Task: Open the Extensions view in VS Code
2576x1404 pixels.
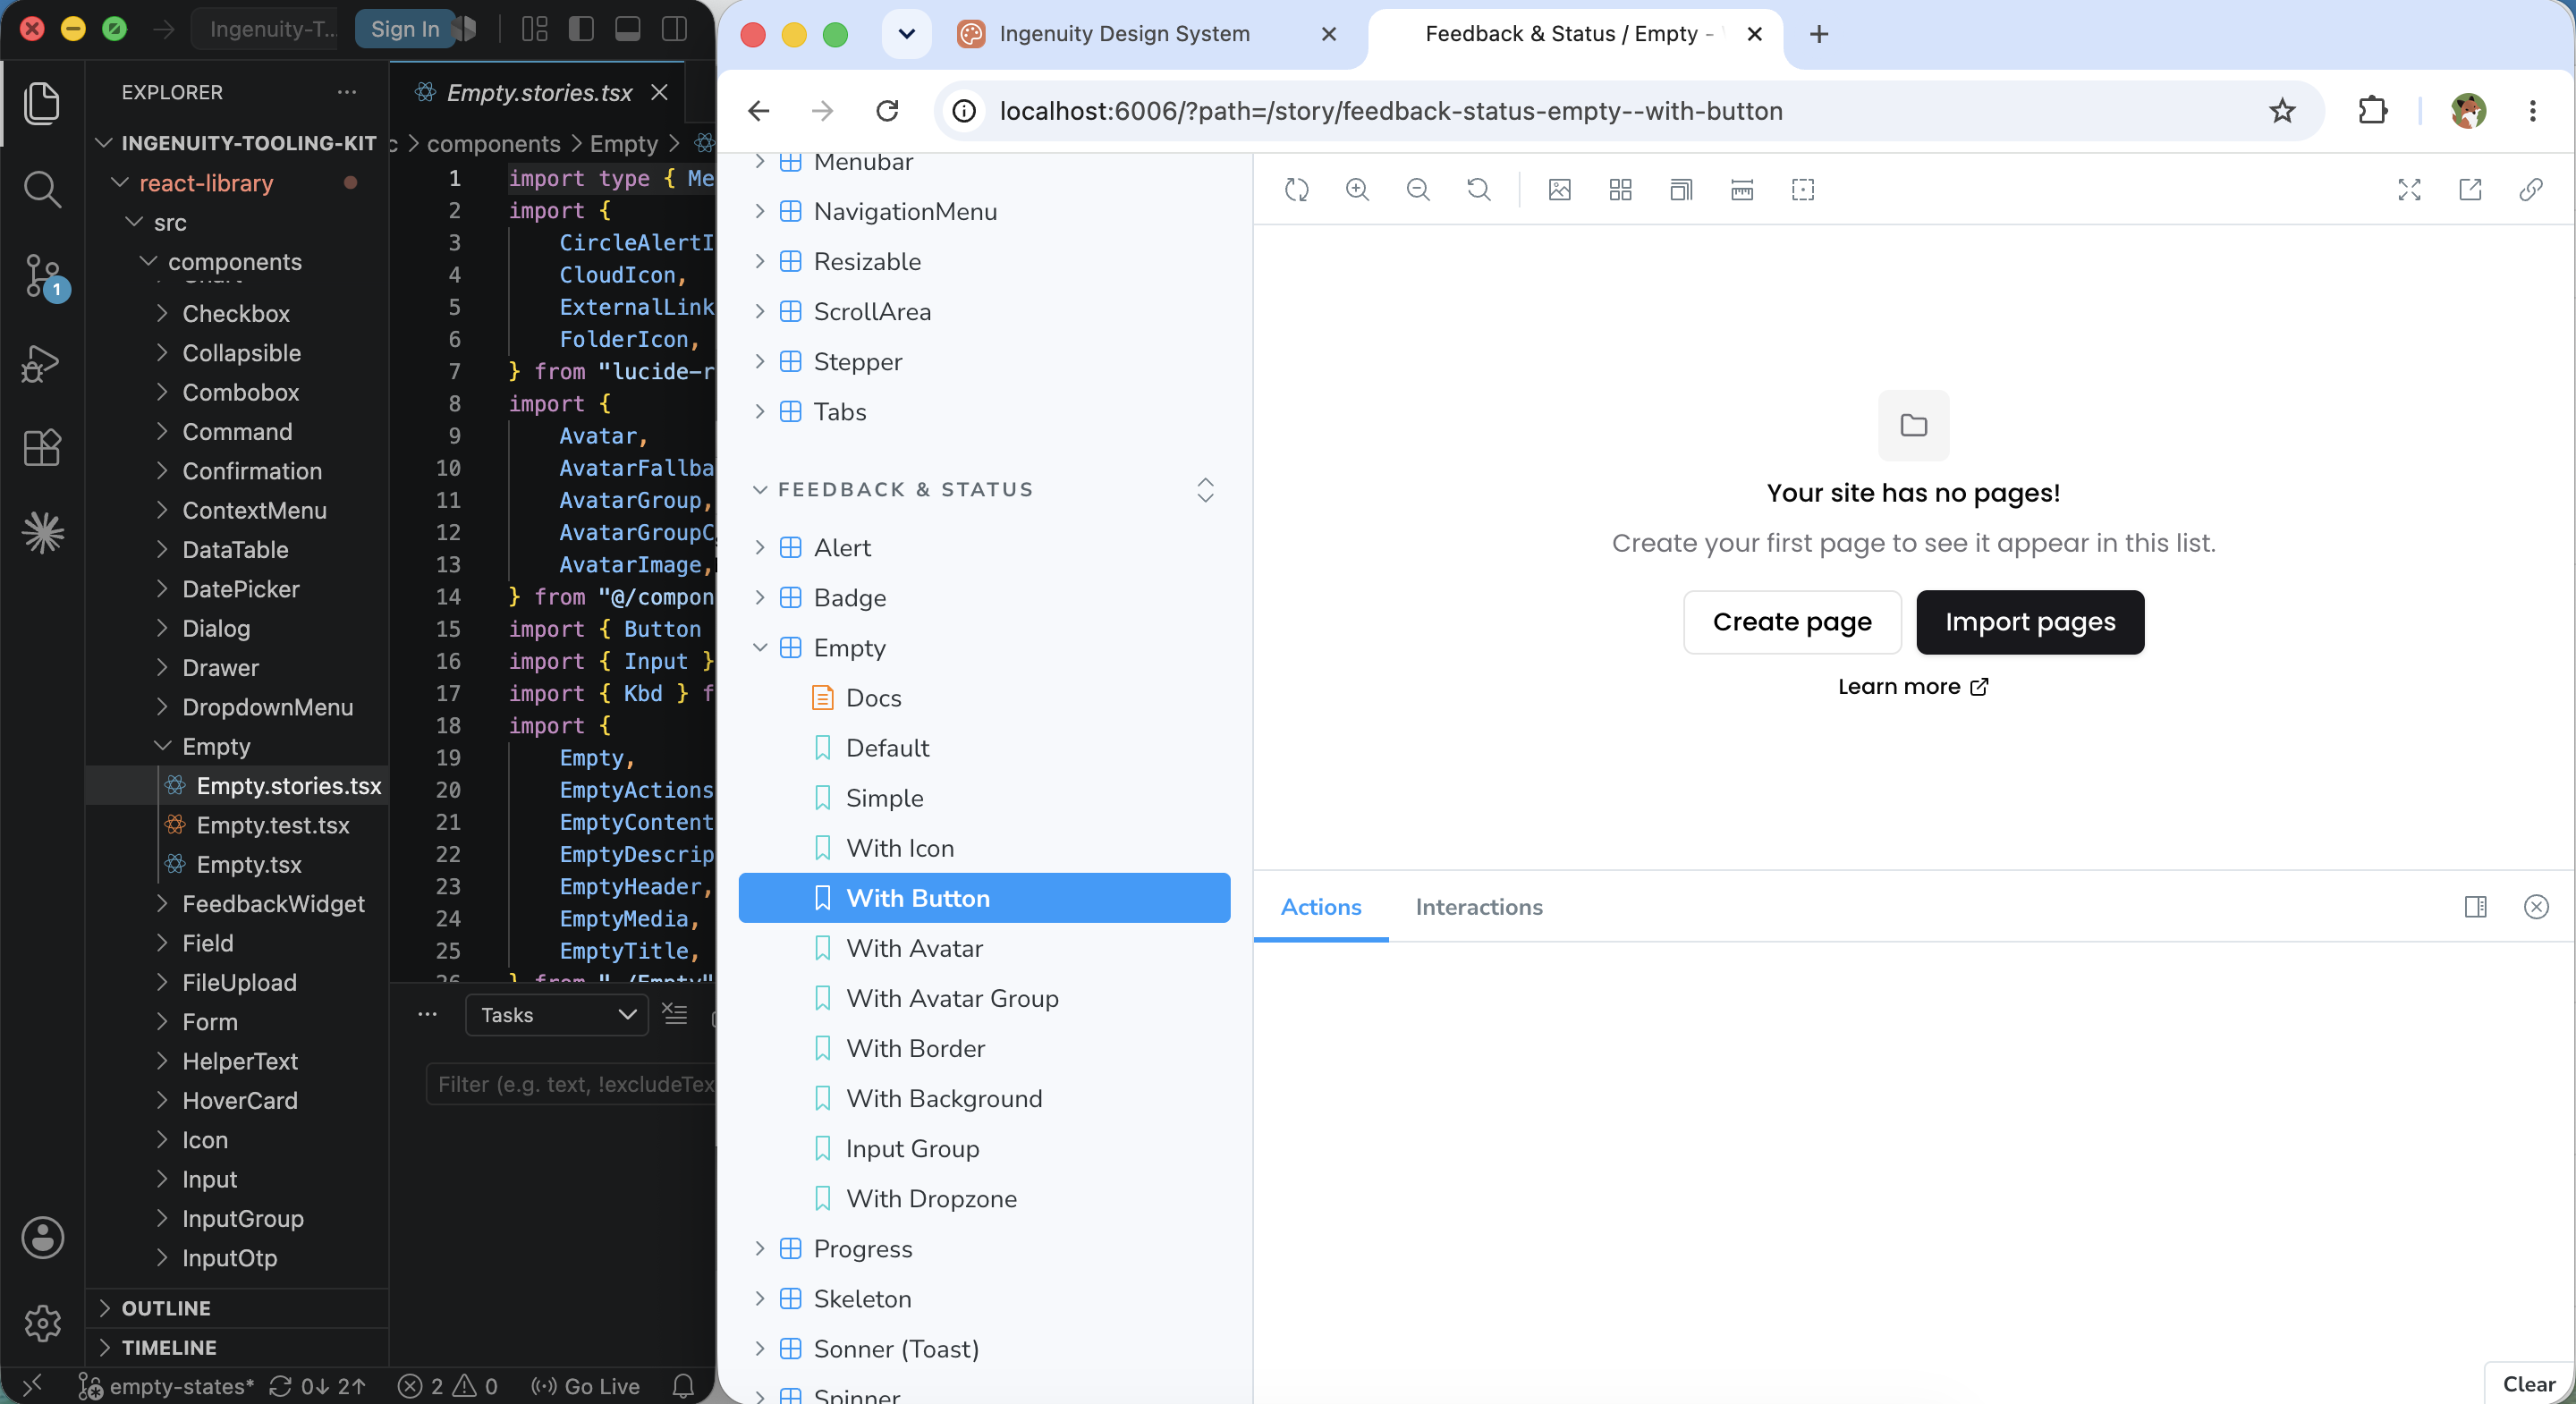Action: 42,447
